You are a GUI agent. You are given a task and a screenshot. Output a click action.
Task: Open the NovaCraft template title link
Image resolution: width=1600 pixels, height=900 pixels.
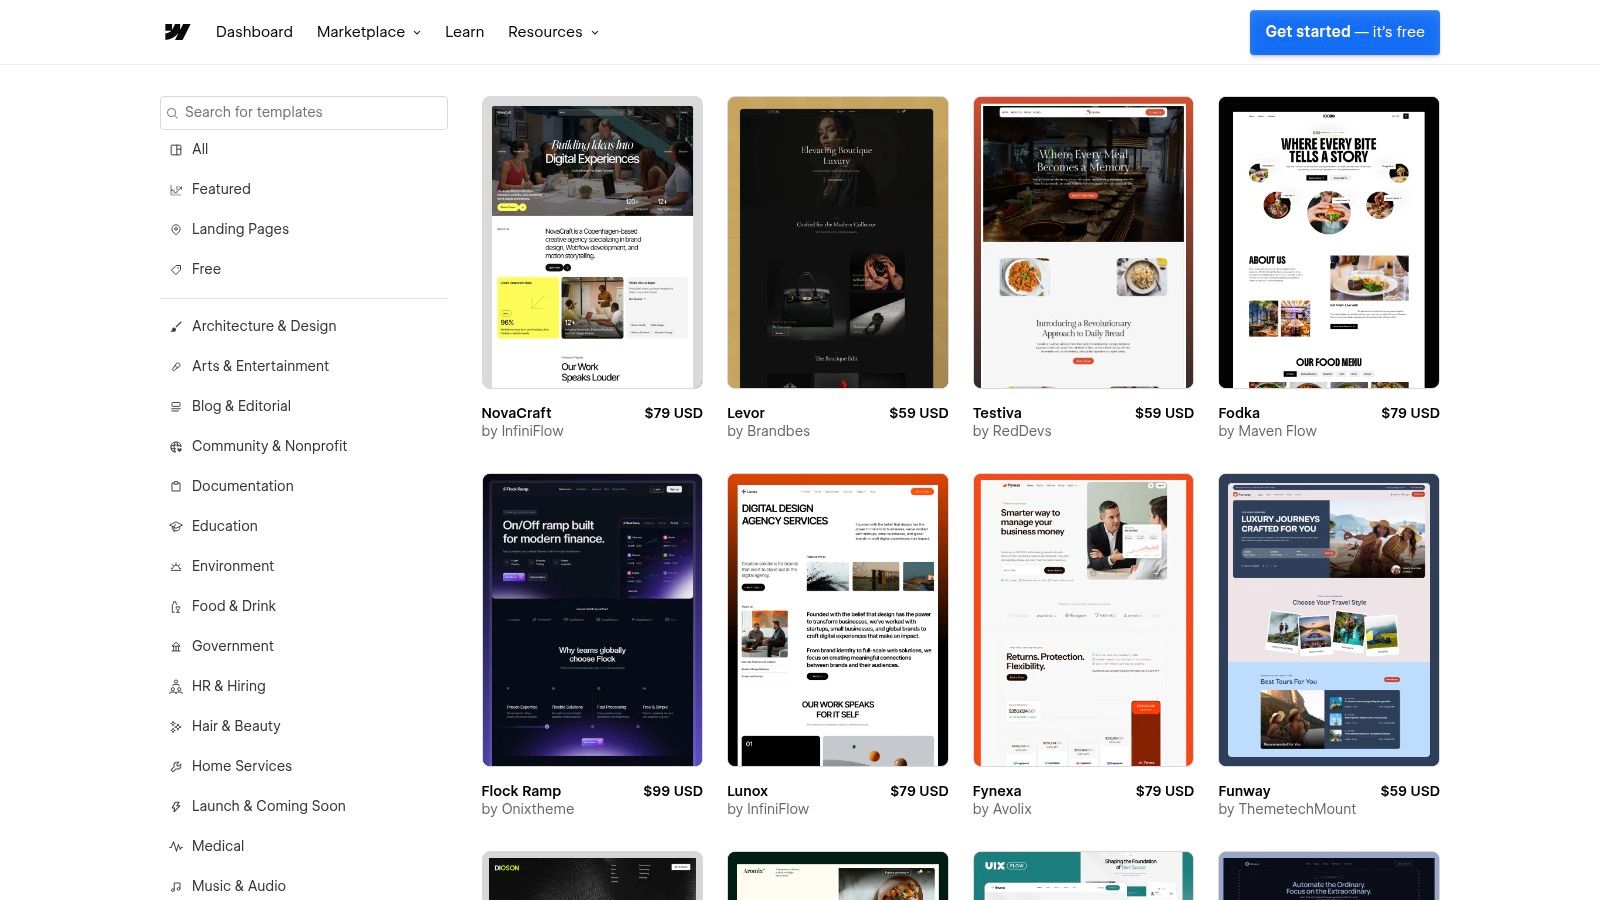(516, 413)
